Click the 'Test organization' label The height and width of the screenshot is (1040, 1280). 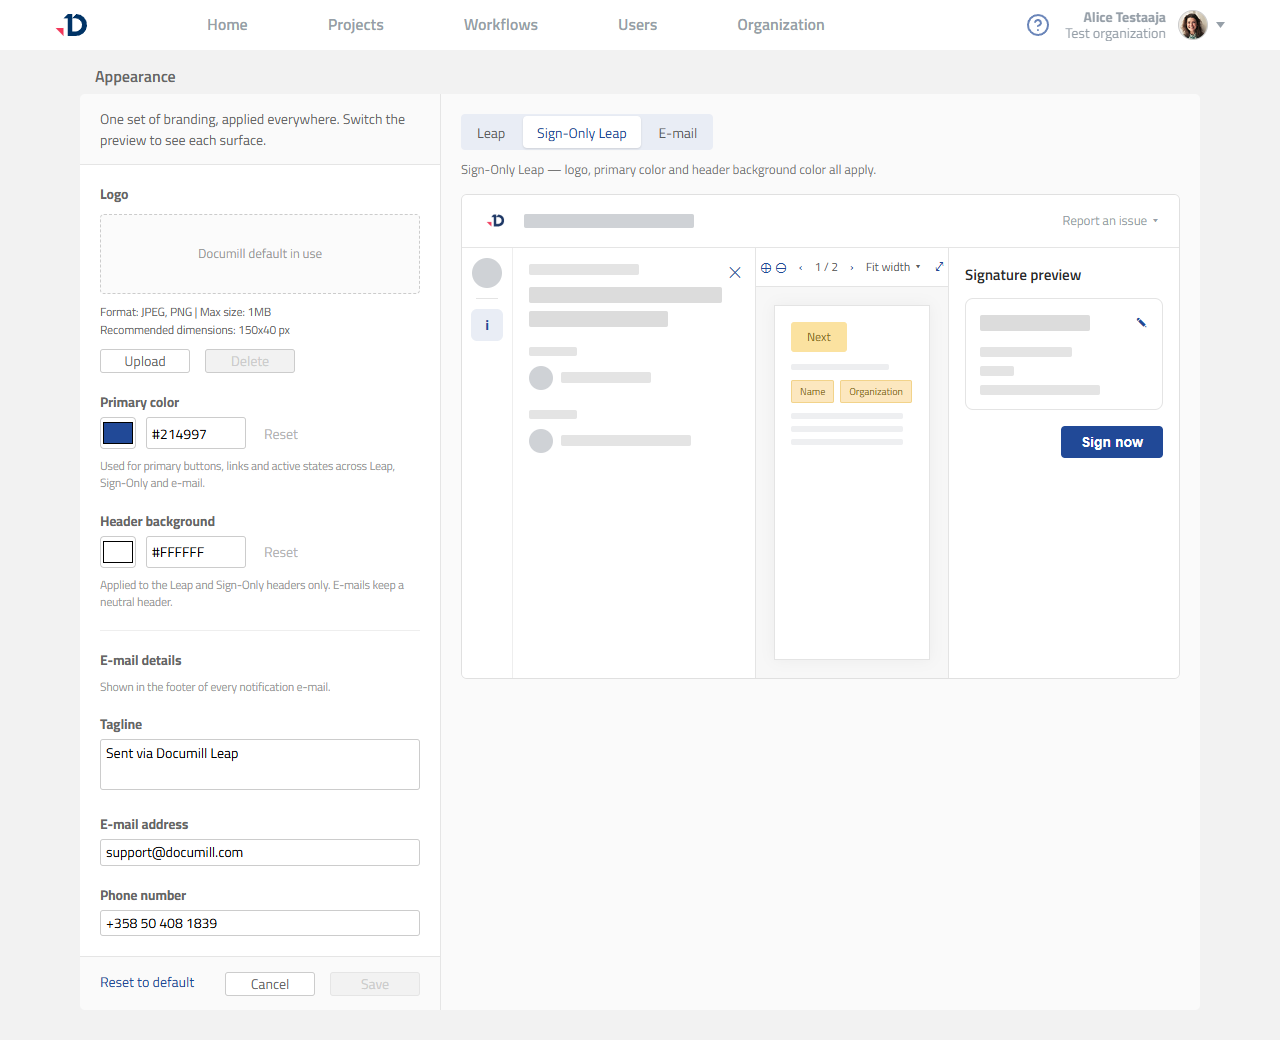coord(1115,33)
